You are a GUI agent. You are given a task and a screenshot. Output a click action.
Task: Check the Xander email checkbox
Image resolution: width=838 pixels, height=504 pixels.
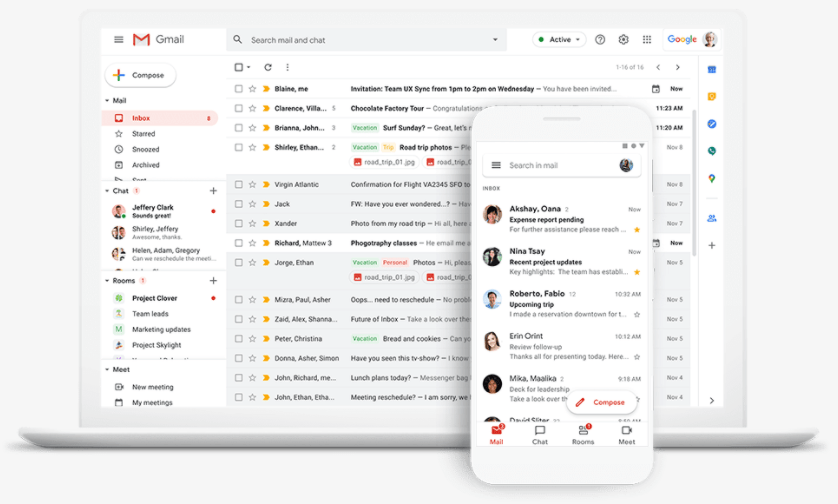(x=238, y=223)
